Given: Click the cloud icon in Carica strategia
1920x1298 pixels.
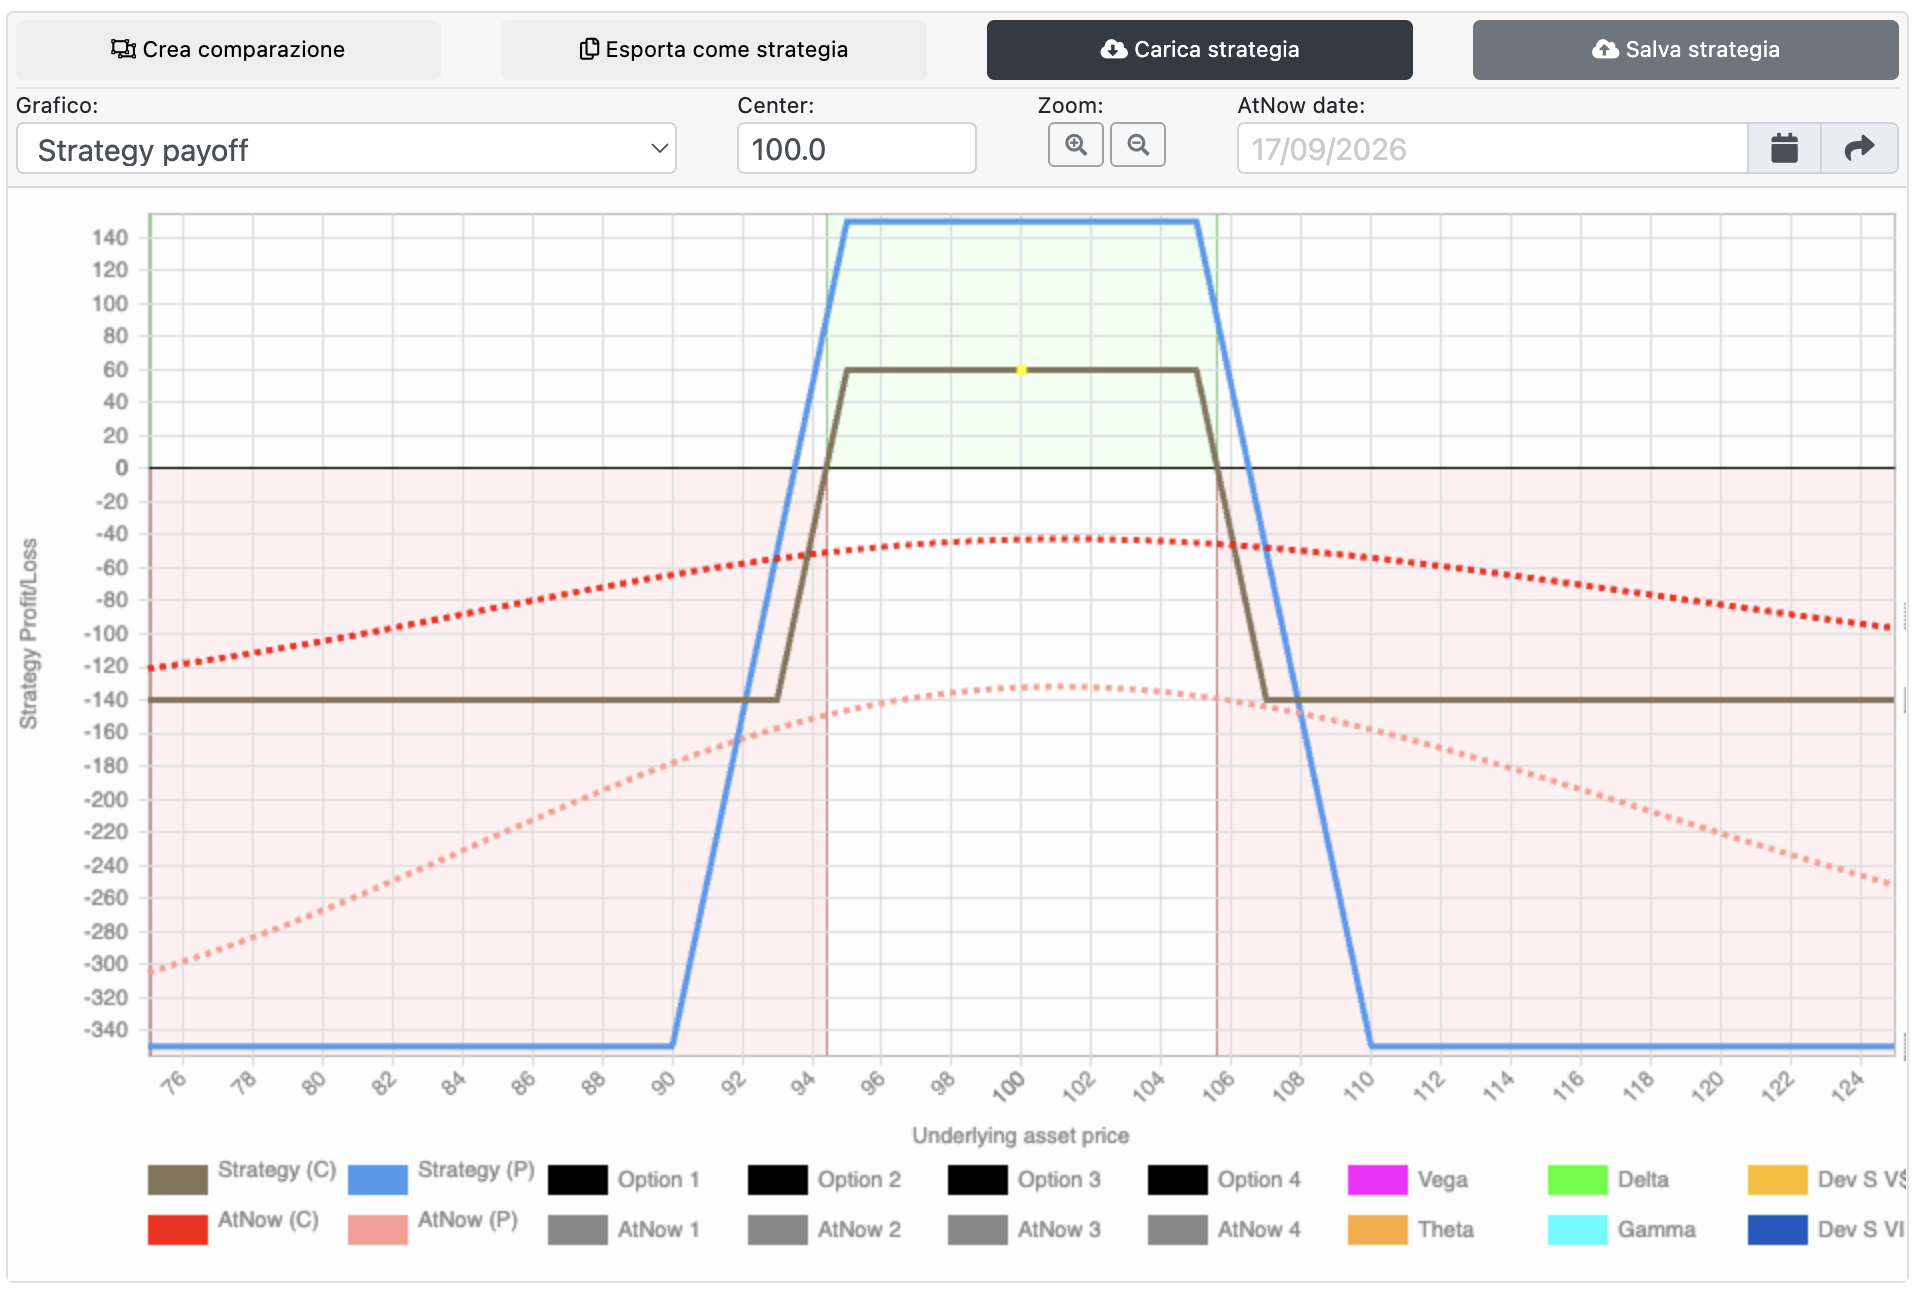Looking at the screenshot, I should click(x=1114, y=49).
